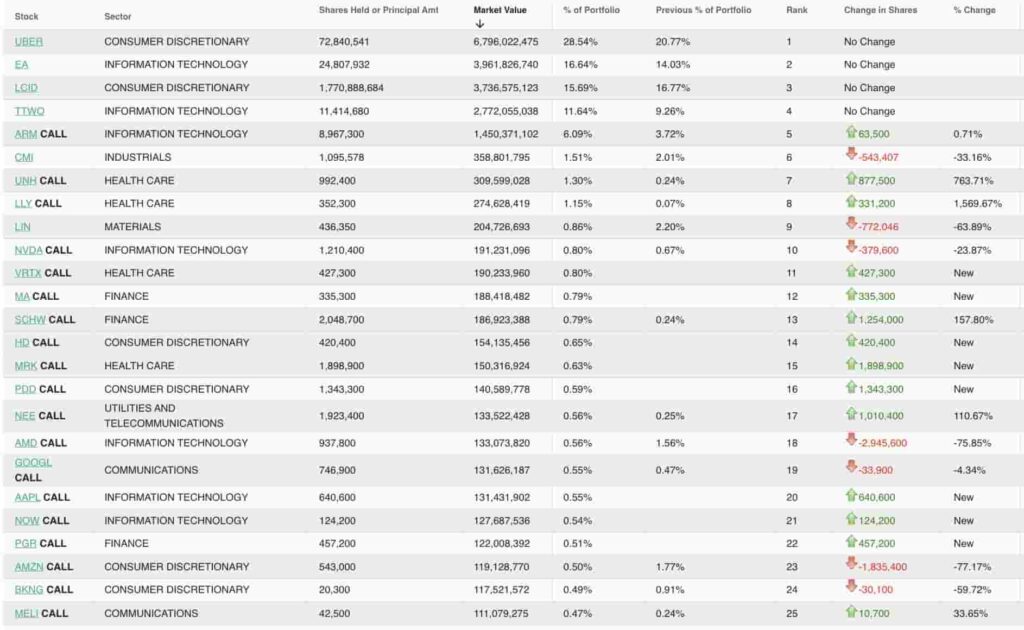Sort table by Rank column header
1024x630 pixels.
[x=797, y=10]
